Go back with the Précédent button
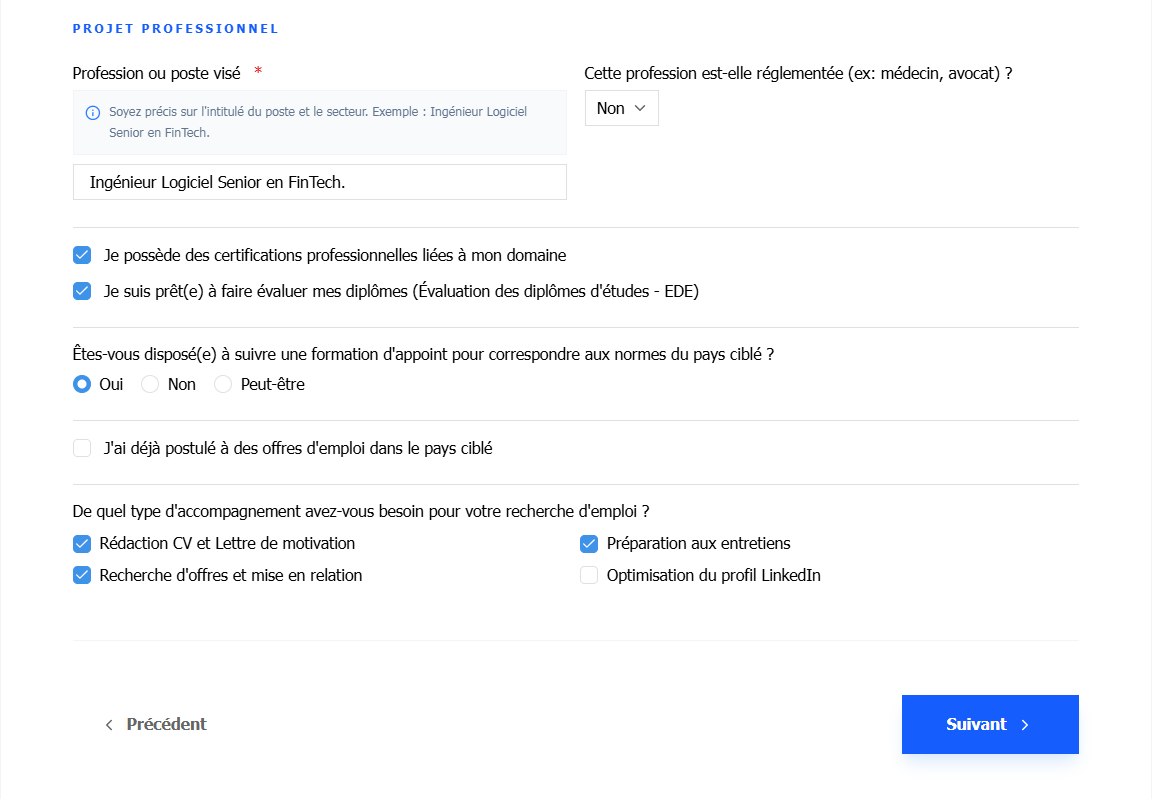 pos(155,724)
